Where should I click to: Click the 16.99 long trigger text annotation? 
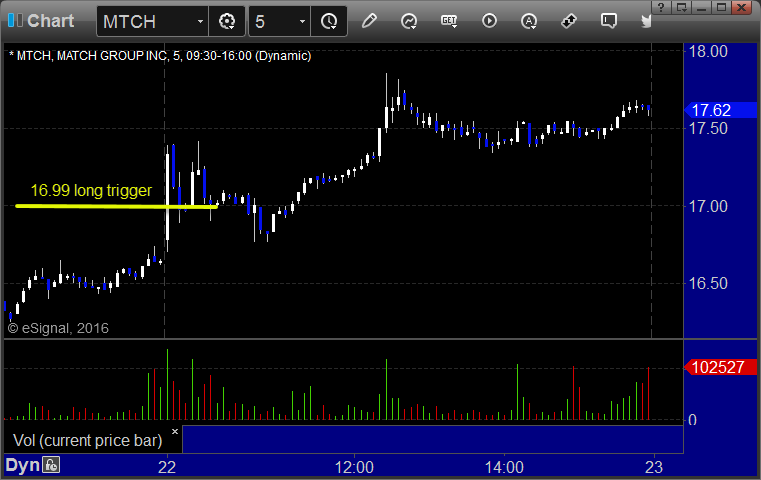[91, 190]
